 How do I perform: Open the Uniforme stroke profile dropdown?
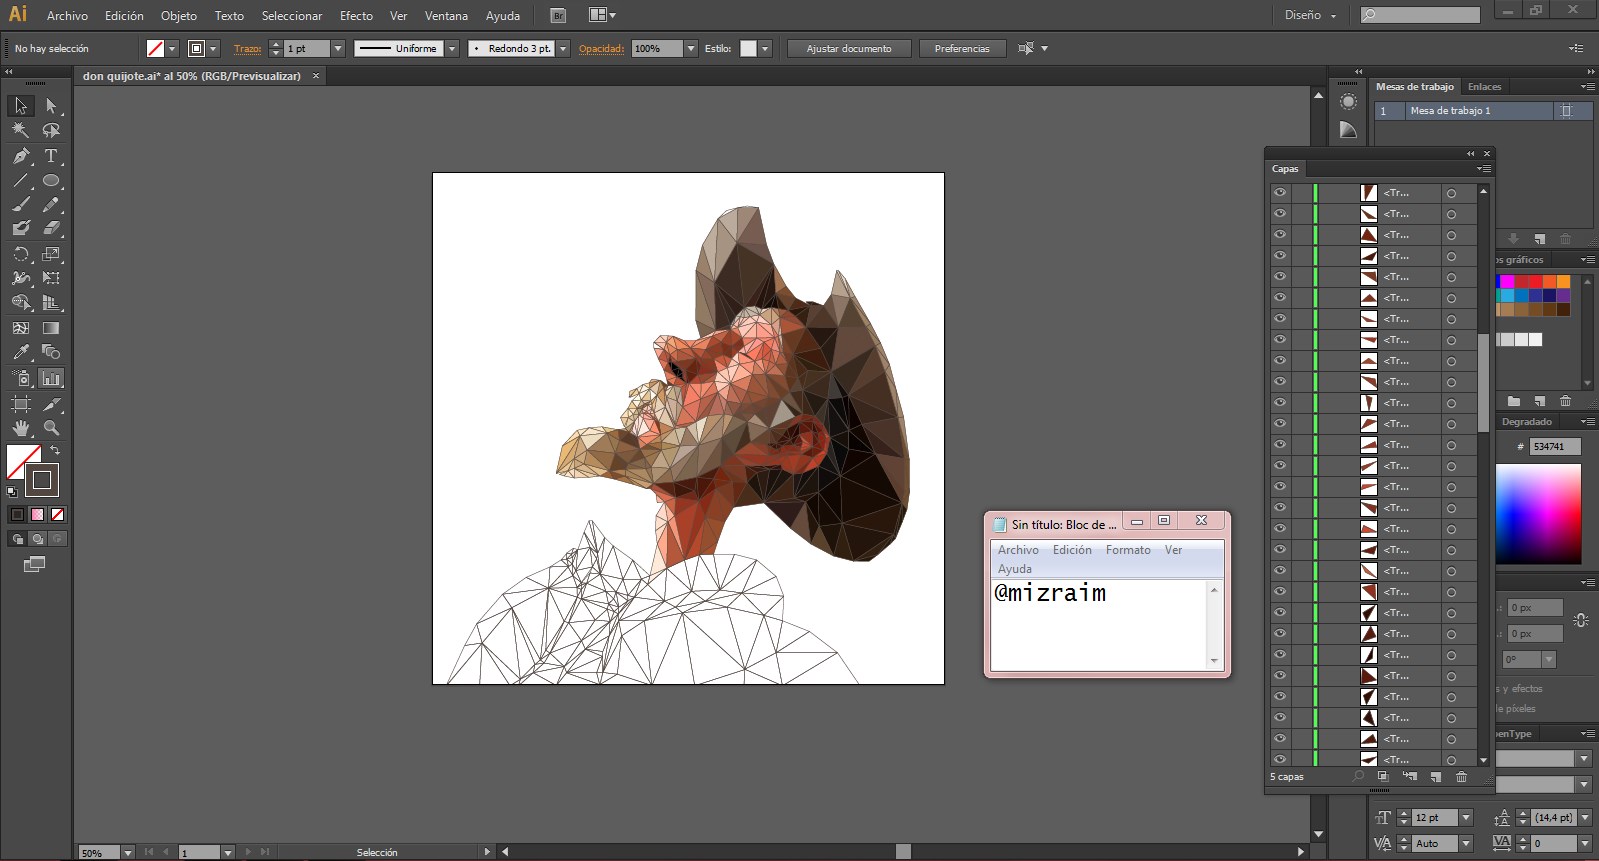pyautogui.click(x=452, y=49)
